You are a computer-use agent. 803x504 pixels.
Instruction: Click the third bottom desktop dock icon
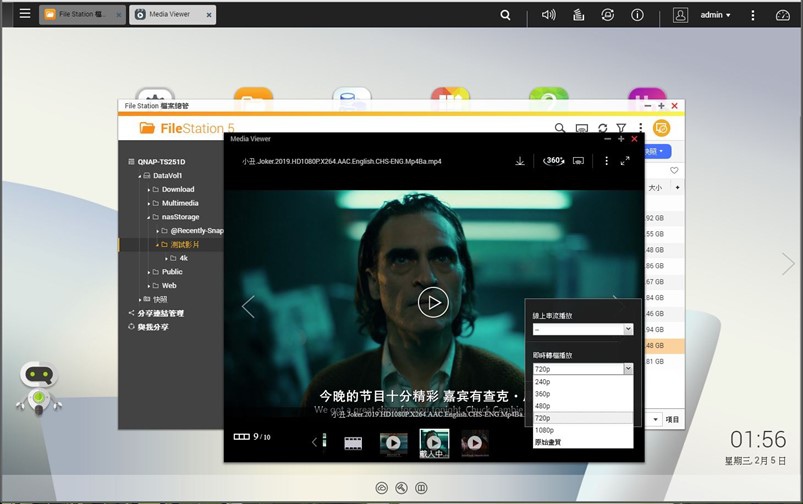(421, 488)
